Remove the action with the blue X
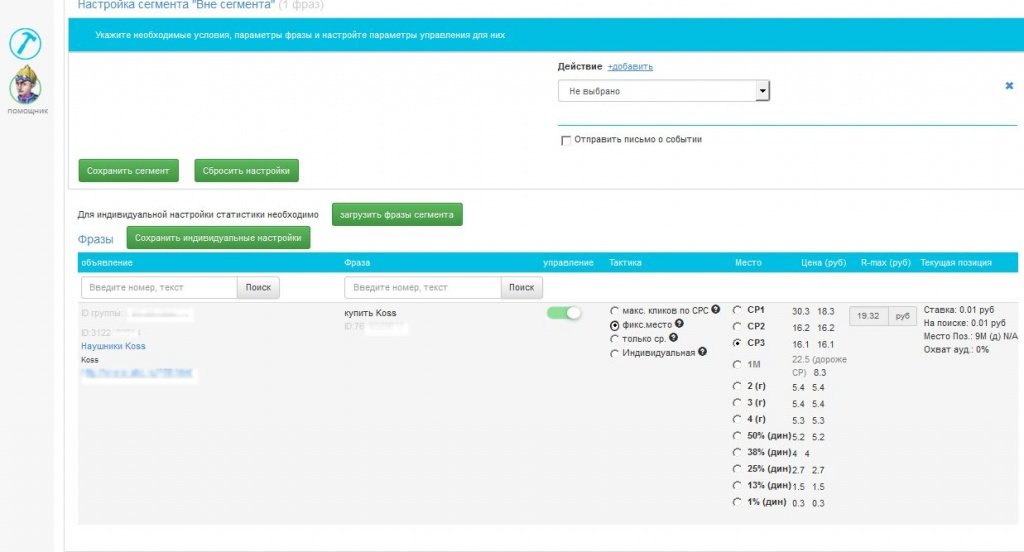The width and height of the screenshot is (1024, 552). tap(1009, 86)
